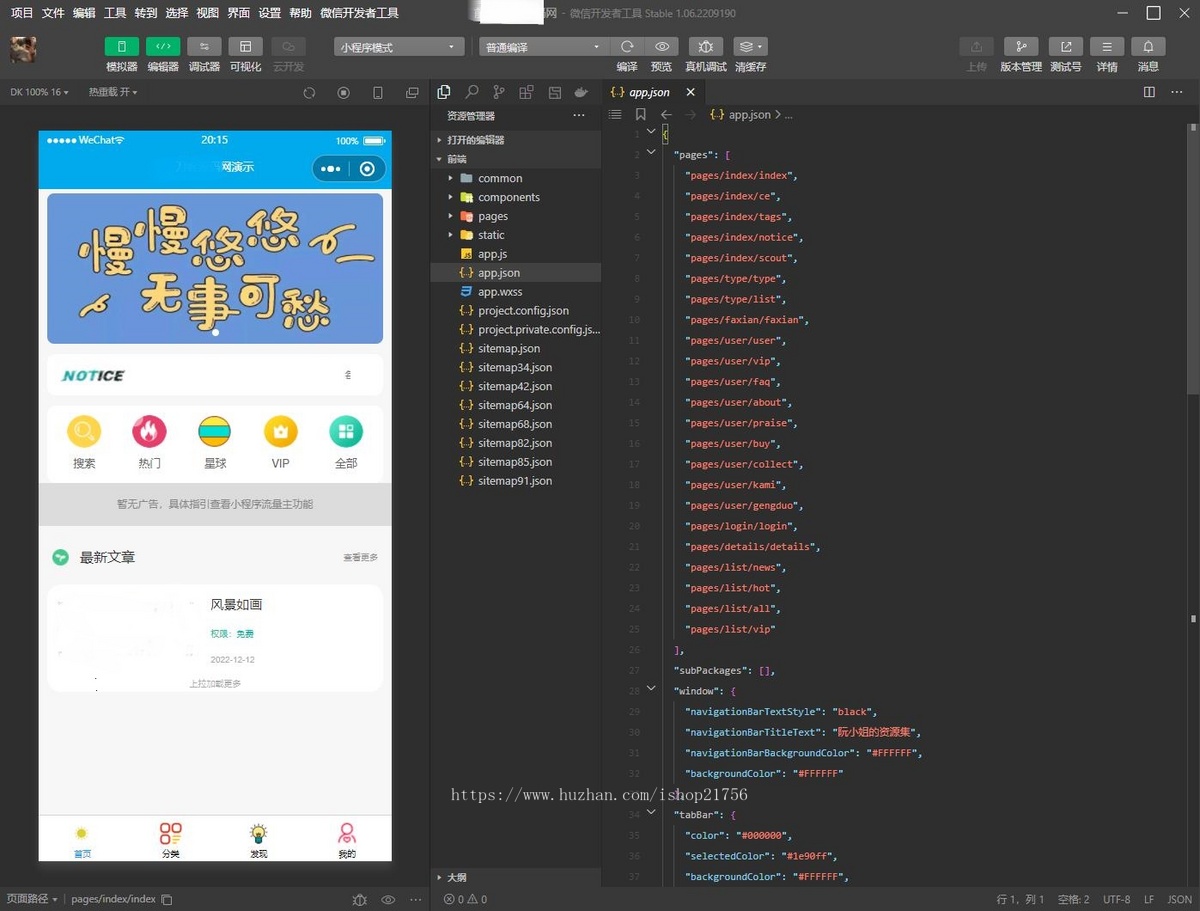Tap the VIP shortcut in simulator

point(280,442)
